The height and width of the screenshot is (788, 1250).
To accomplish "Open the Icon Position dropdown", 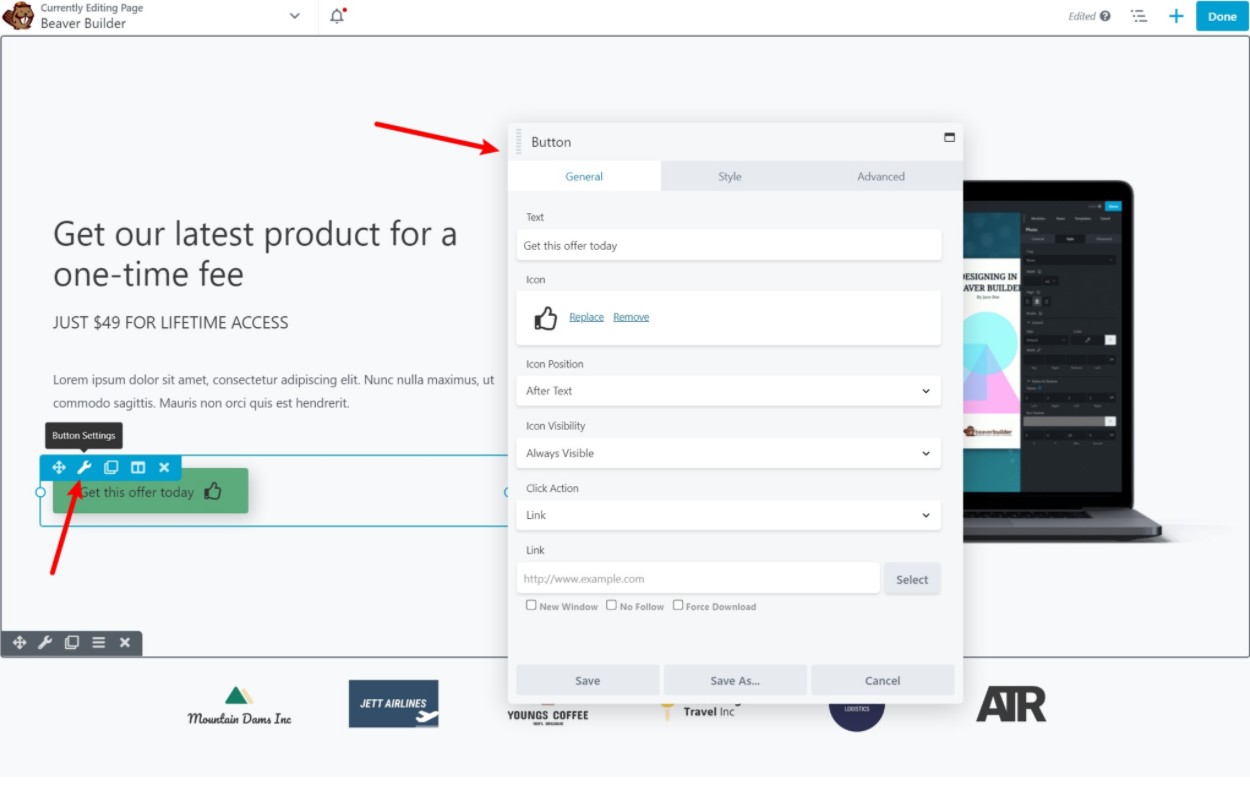I will pos(729,391).
